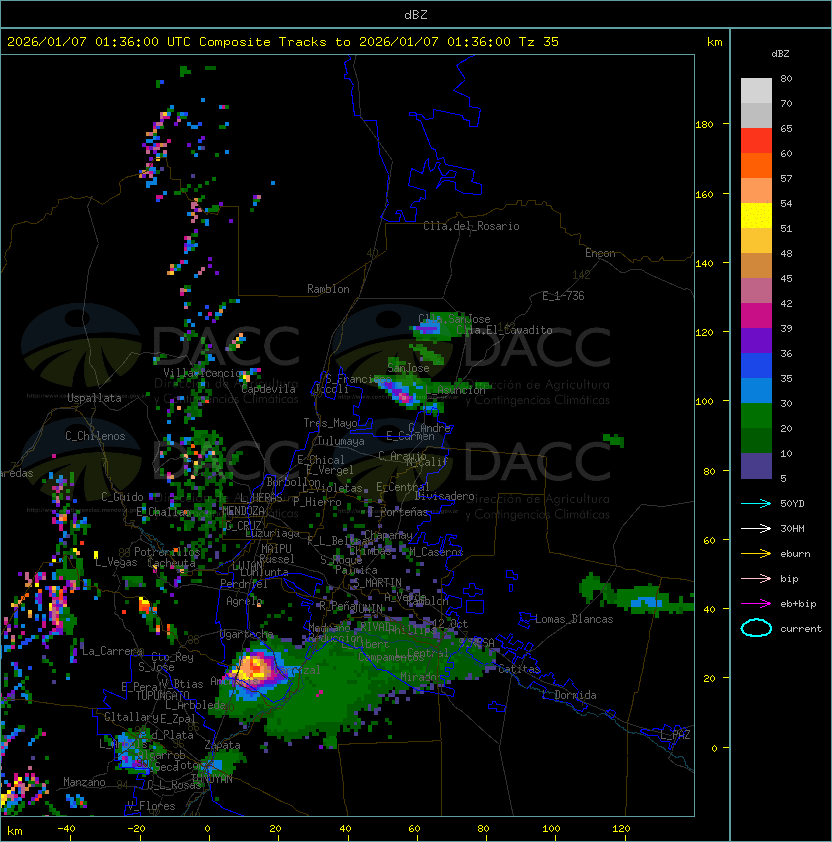Click the magenta echo cell near L_Asuncion
This screenshot has width=832, height=842.
point(403,396)
